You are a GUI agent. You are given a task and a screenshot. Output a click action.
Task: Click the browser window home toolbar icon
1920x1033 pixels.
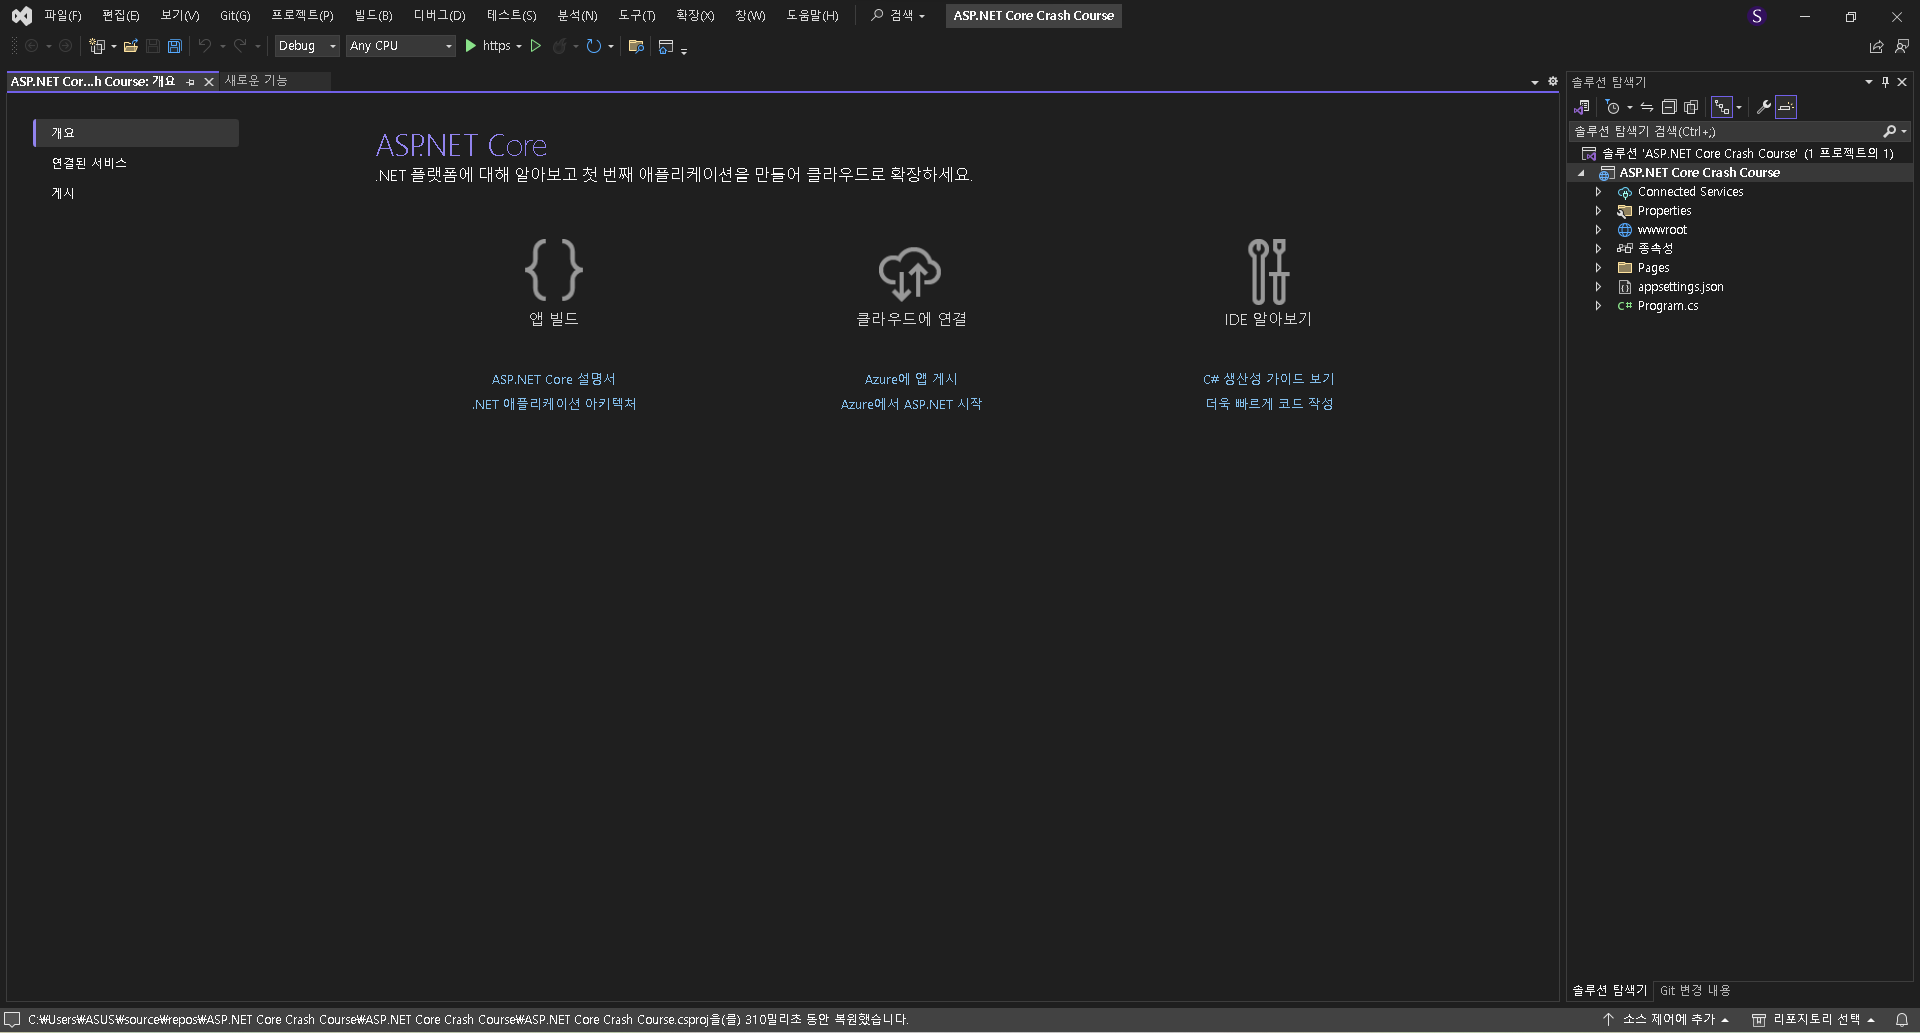(x=666, y=46)
